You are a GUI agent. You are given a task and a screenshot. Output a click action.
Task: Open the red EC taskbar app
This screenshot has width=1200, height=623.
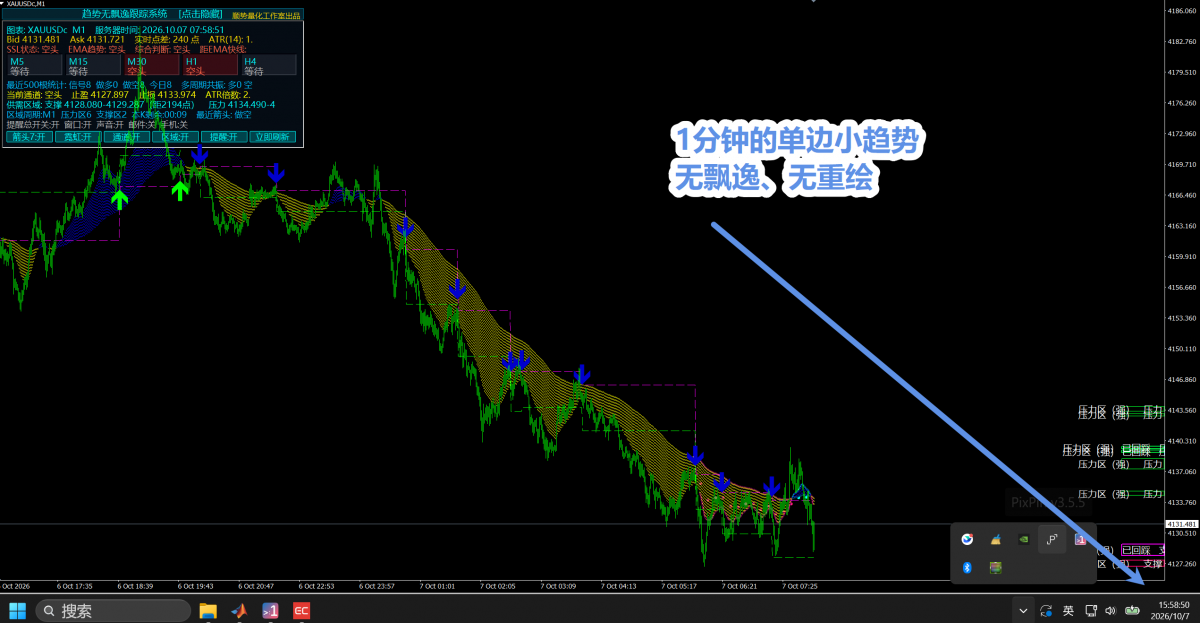point(301,610)
